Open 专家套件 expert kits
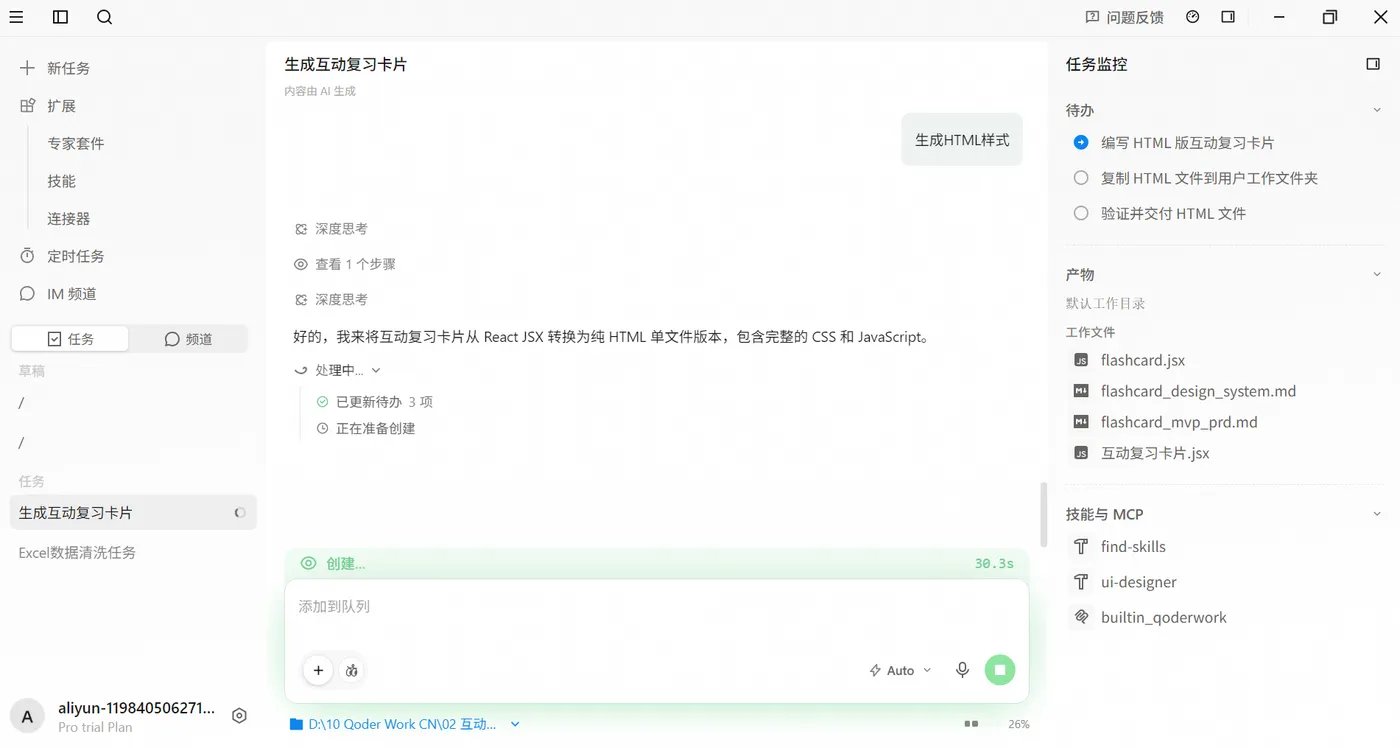Screen dimensions: 1400x748 click(76, 143)
